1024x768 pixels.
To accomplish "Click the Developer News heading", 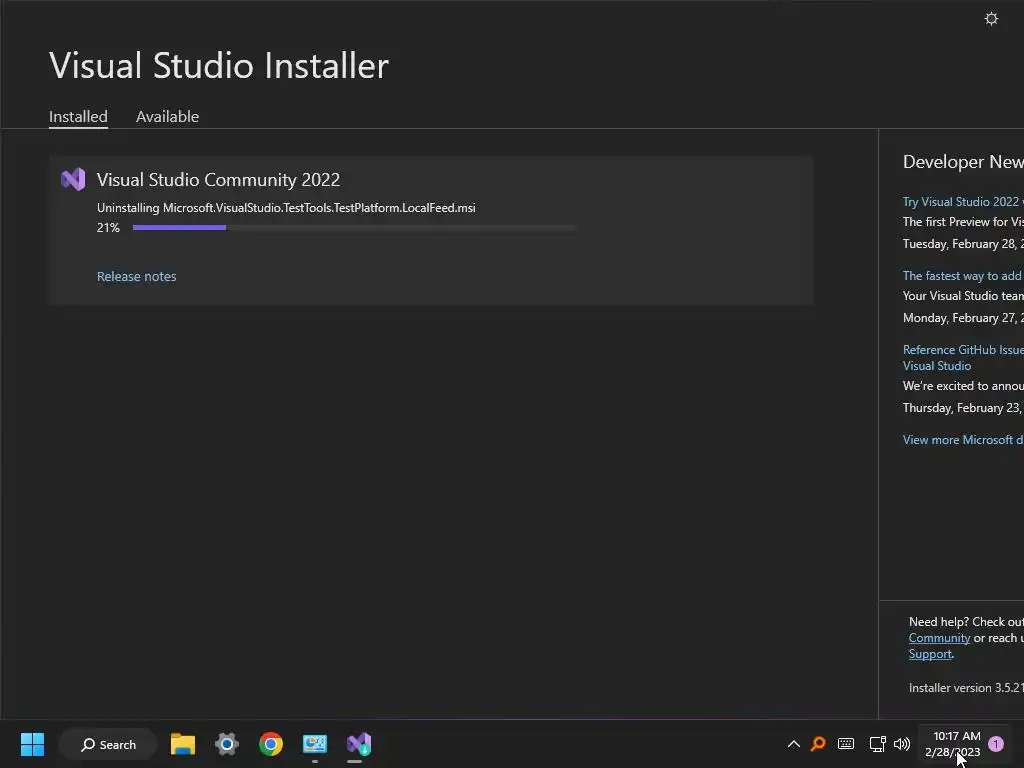I will coord(963,162).
